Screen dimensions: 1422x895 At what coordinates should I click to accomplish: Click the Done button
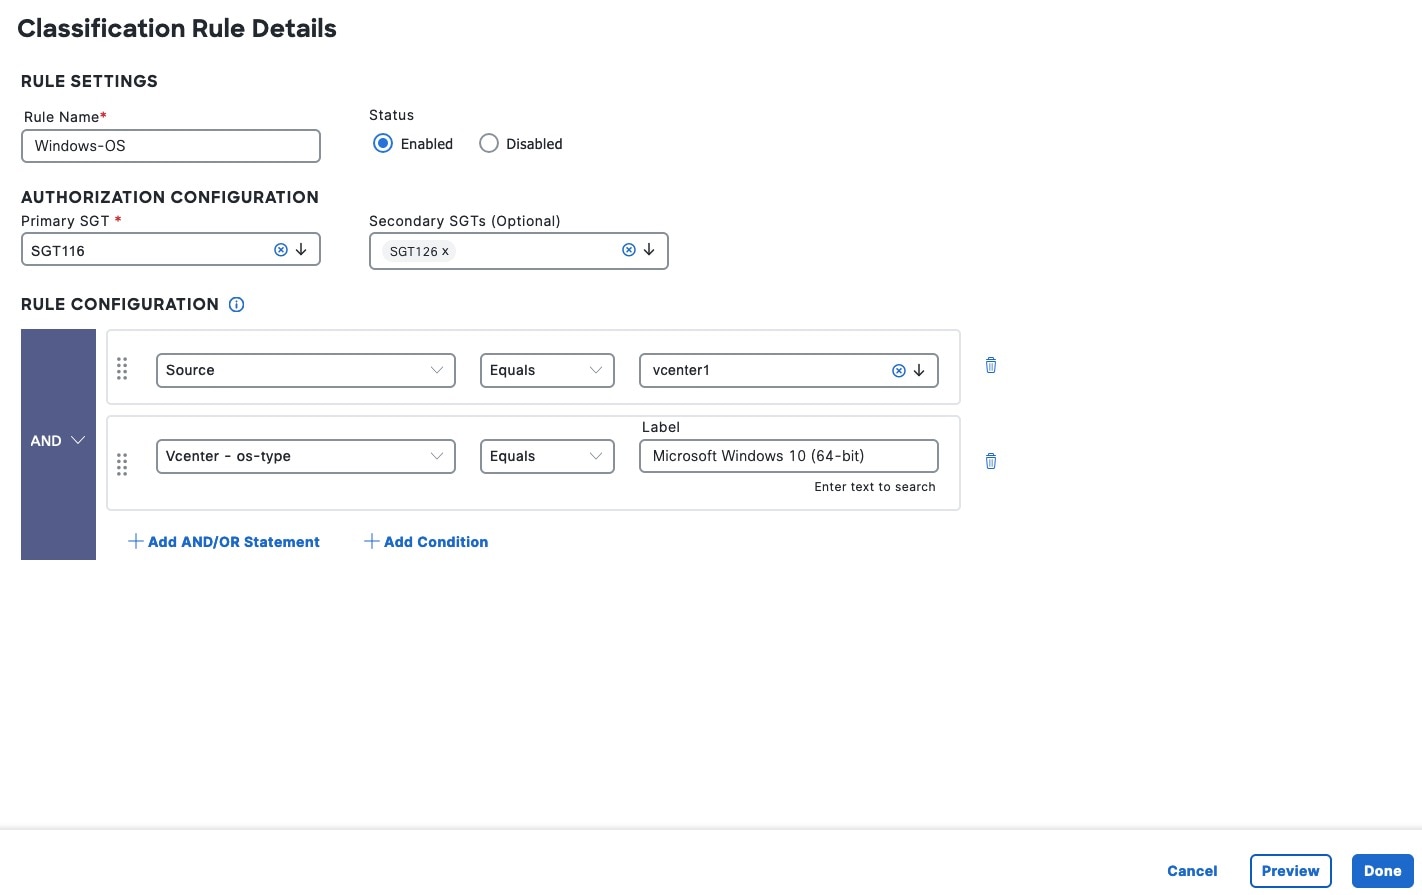[x=1382, y=871]
